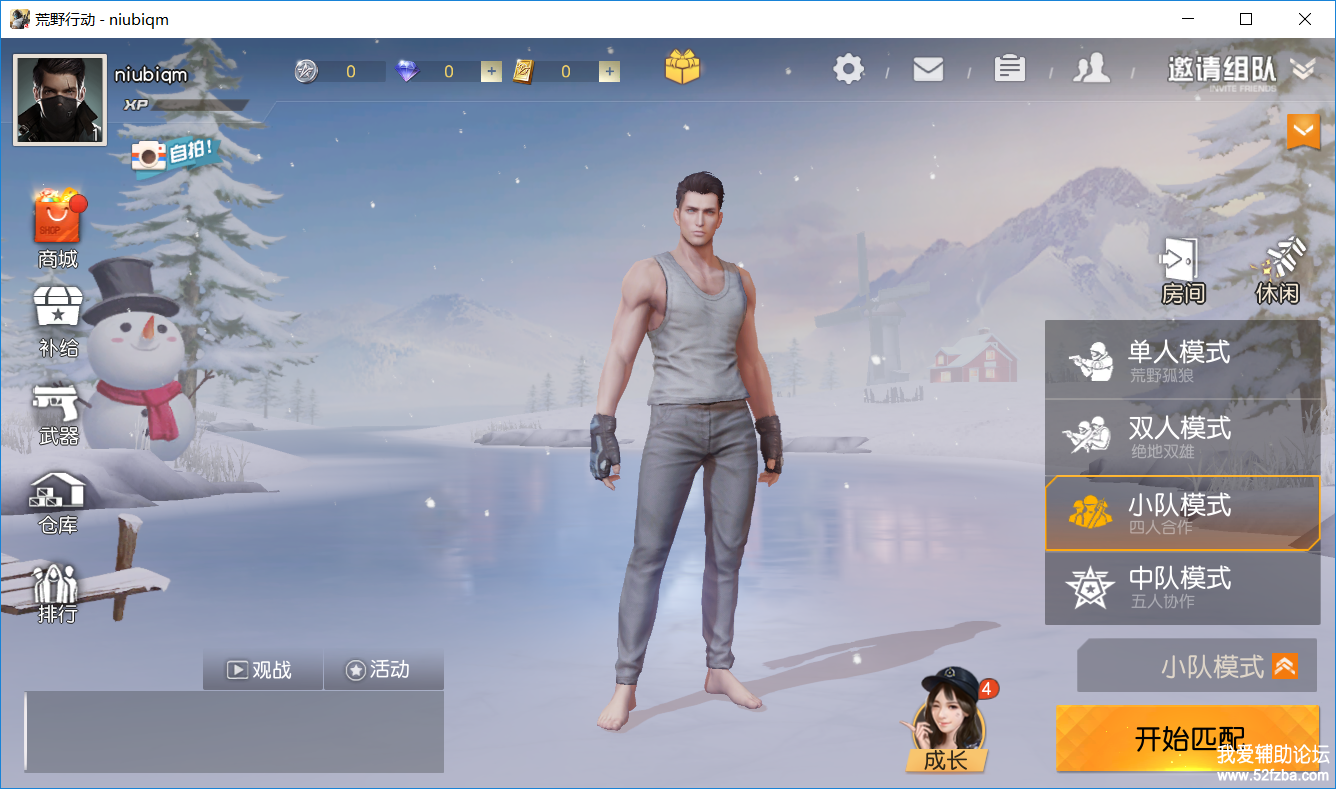Select Solo mode (单人模式)
Viewport: 1336px width, 789px height.
(1183, 360)
